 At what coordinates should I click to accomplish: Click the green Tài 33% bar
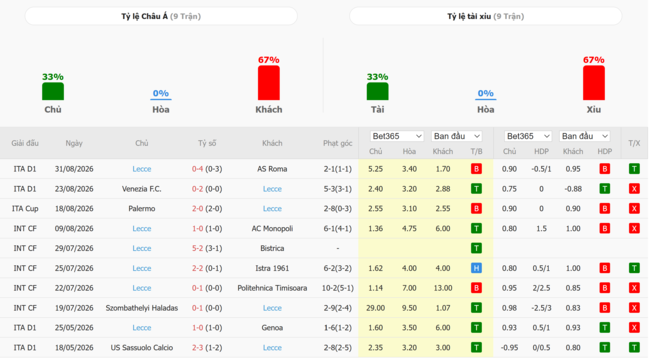tap(378, 91)
